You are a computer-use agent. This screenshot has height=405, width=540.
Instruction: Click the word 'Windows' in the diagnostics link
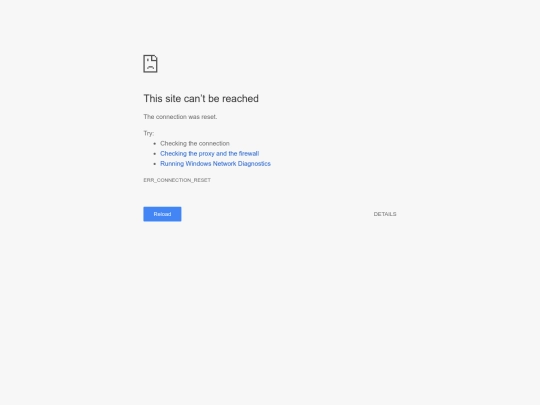[198, 164]
